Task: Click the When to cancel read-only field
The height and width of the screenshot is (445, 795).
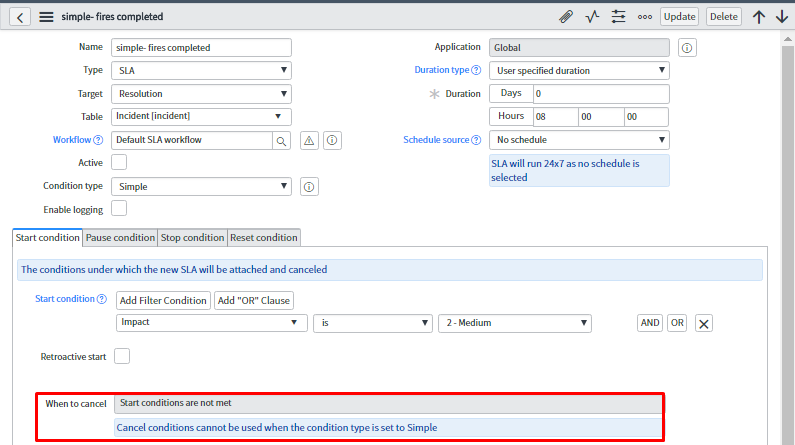Action: pos(388,403)
